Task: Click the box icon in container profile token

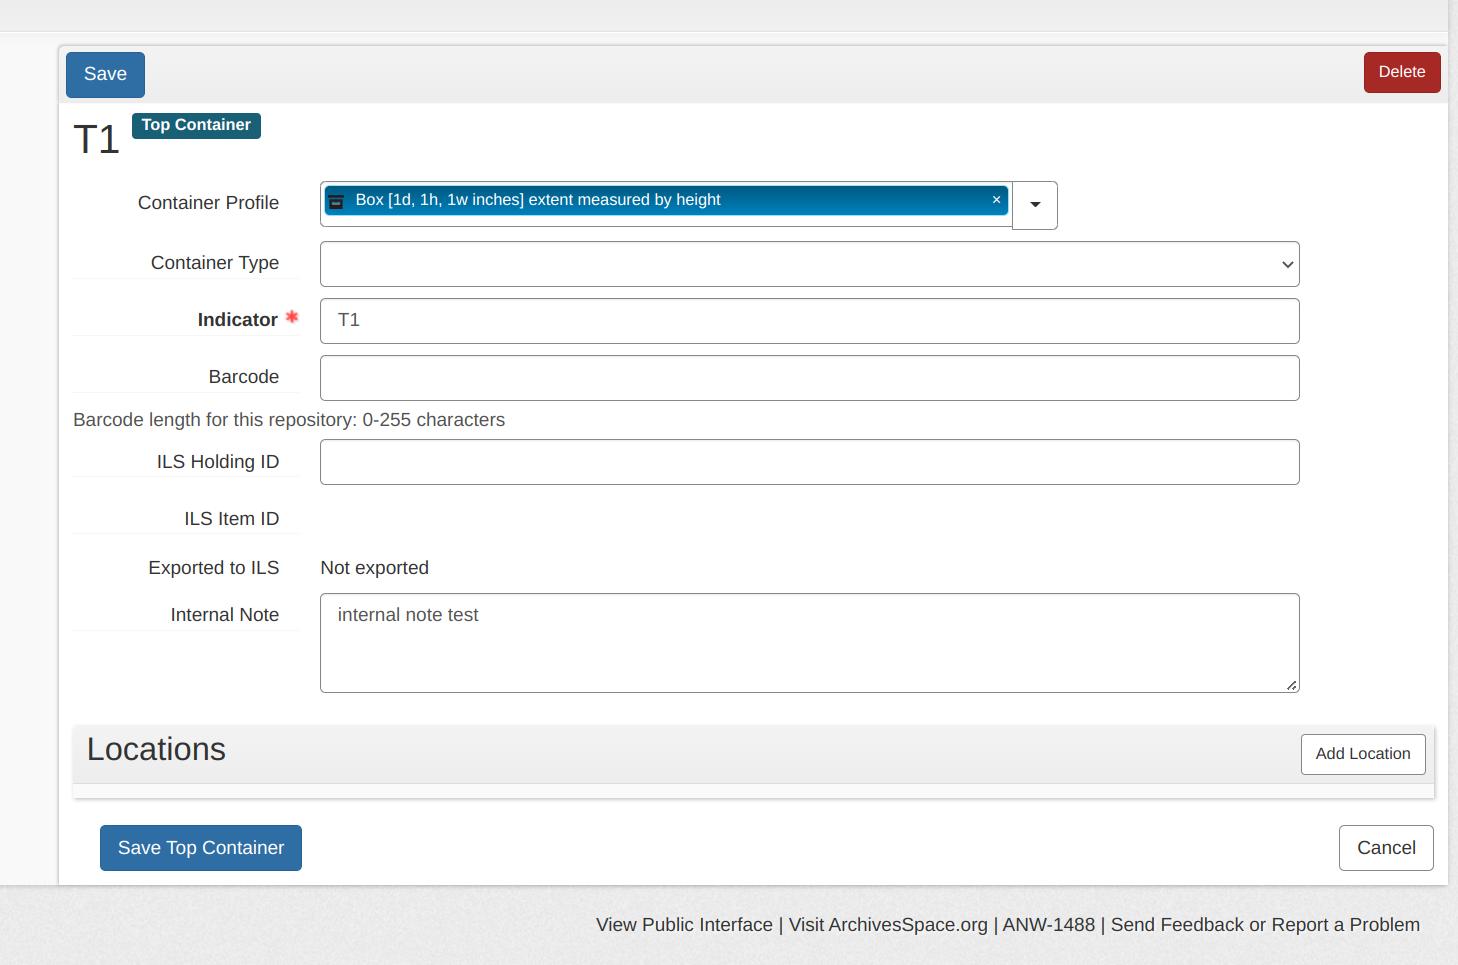Action: pos(336,201)
